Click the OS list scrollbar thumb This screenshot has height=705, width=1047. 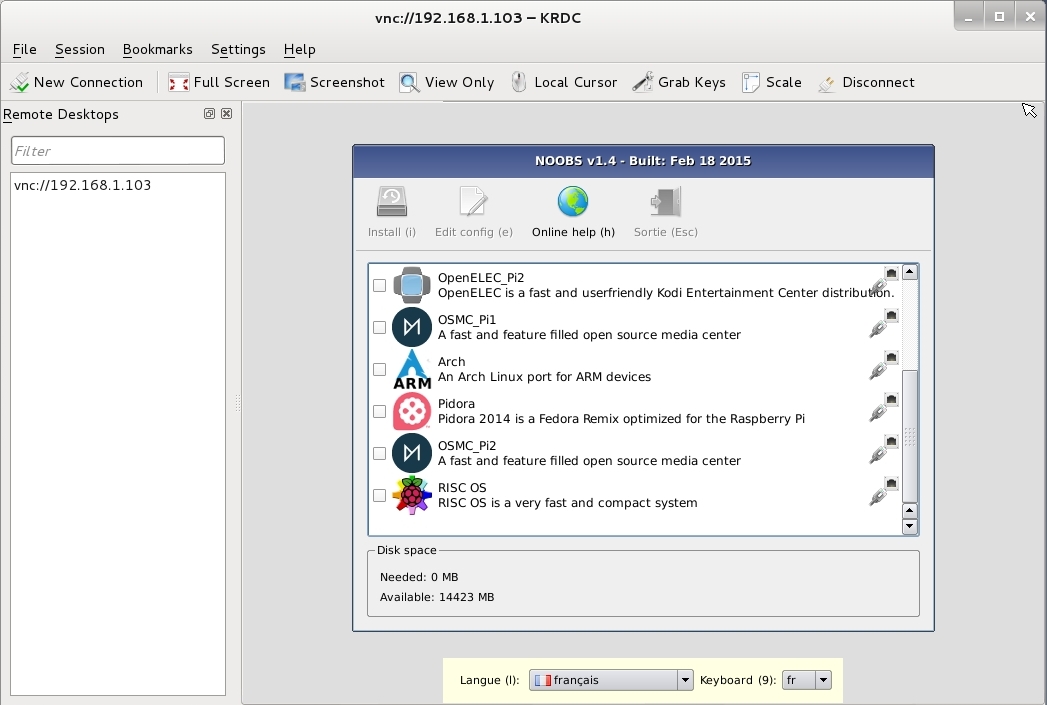coord(909,435)
